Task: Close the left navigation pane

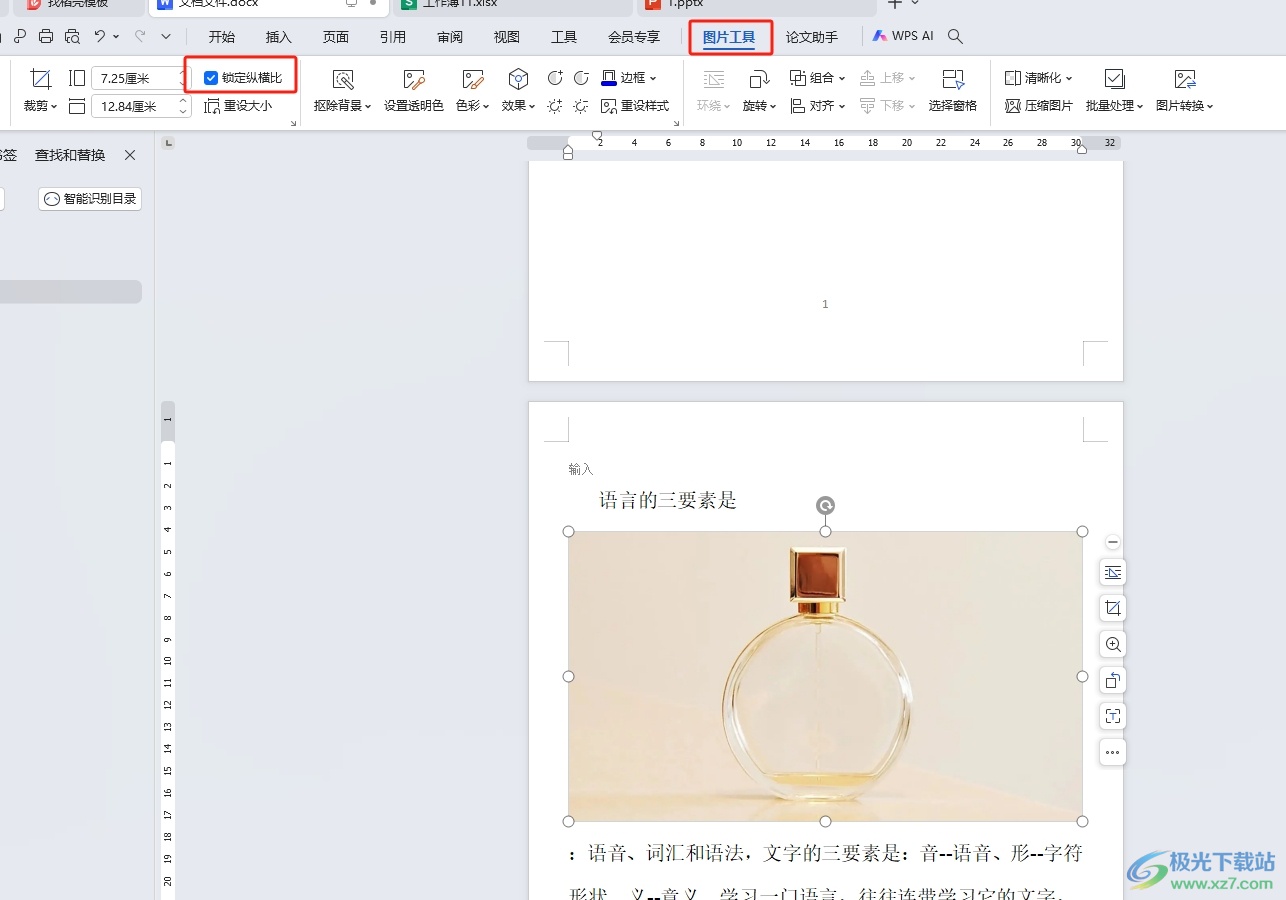Action: click(x=130, y=155)
